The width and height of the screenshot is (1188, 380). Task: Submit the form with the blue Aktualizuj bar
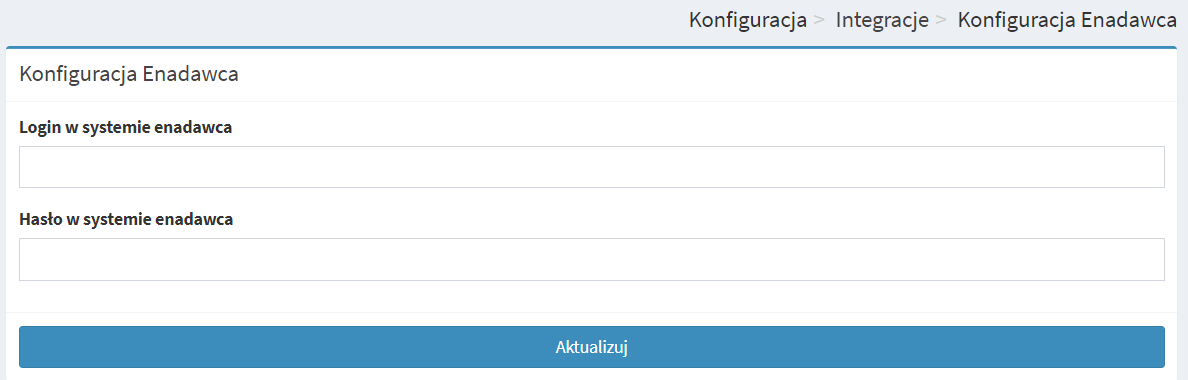tap(592, 347)
